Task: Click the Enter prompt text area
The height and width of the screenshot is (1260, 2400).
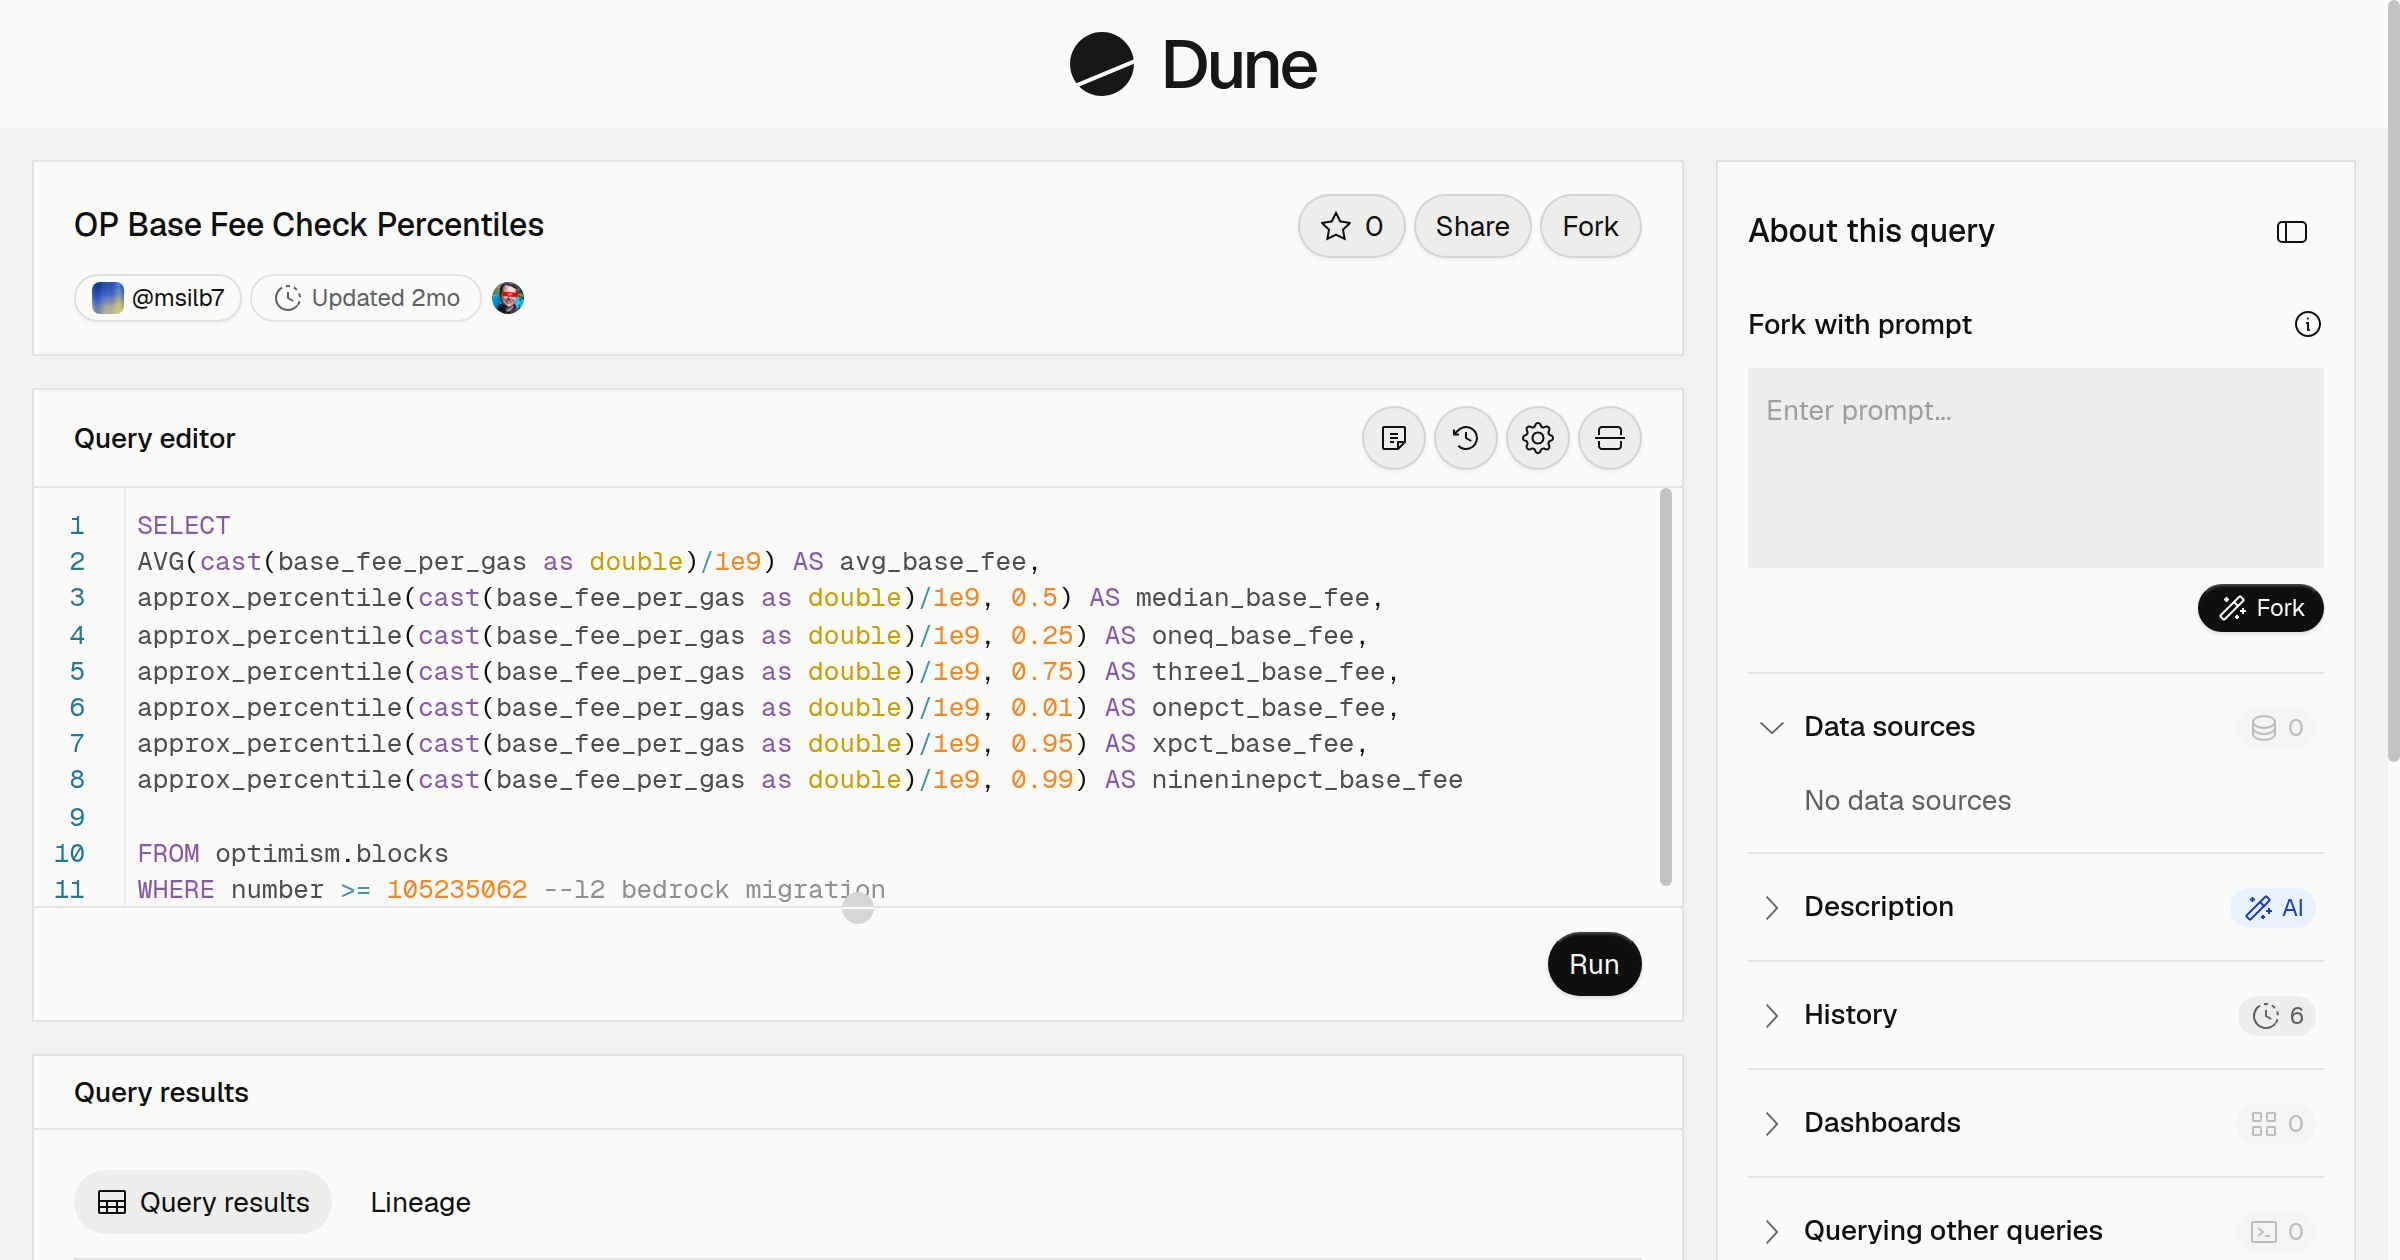Action: point(2035,468)
